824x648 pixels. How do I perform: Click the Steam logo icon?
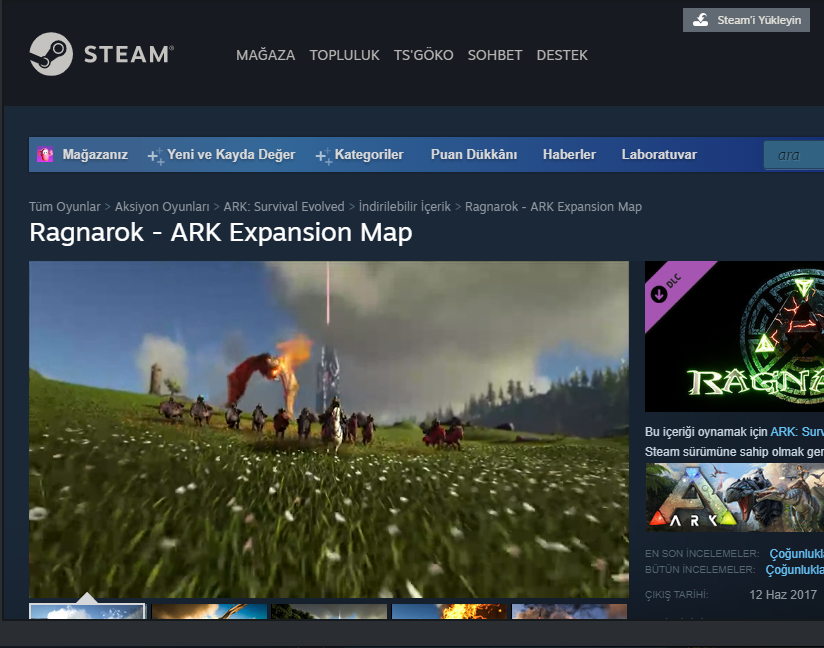[x=51, y=54]
